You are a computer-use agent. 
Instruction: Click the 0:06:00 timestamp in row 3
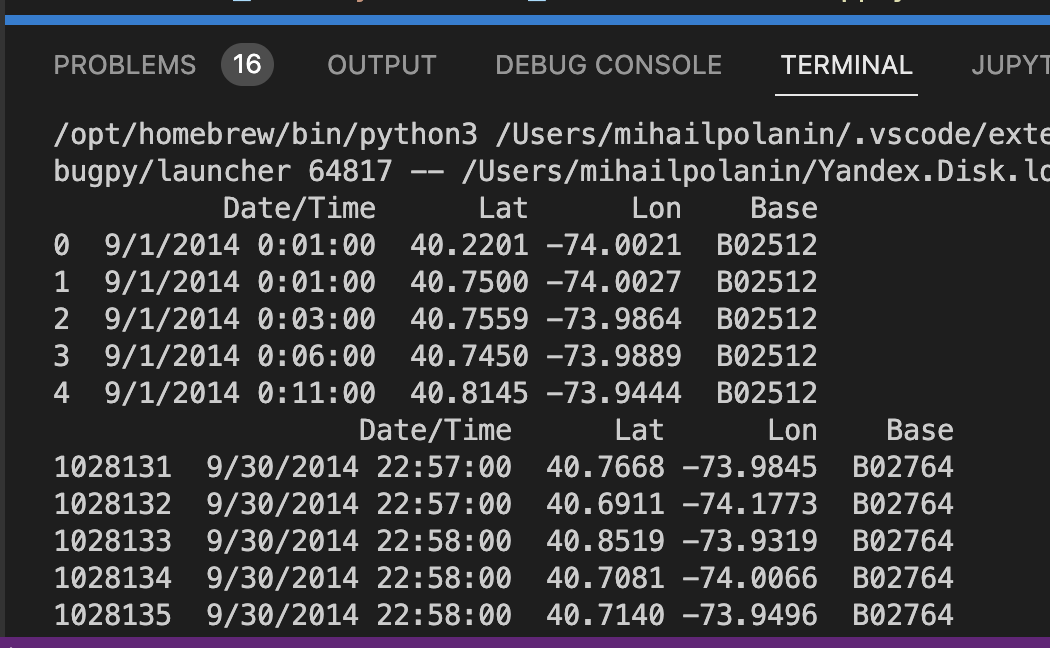316,356
